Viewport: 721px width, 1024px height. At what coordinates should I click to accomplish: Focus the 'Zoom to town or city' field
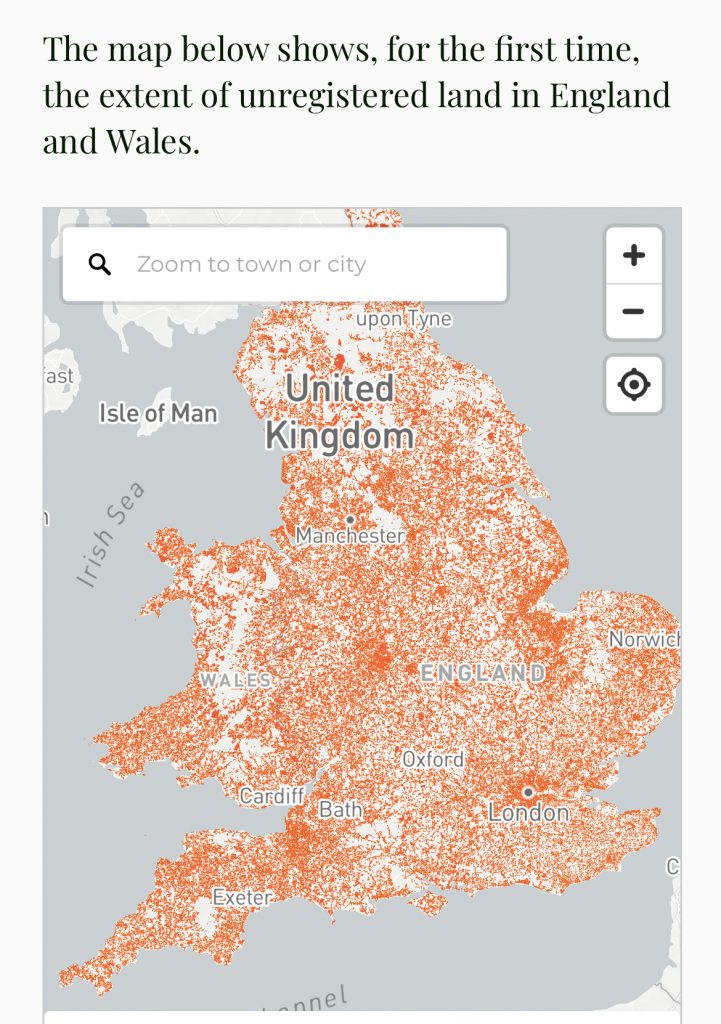click(x=285, y=264)
